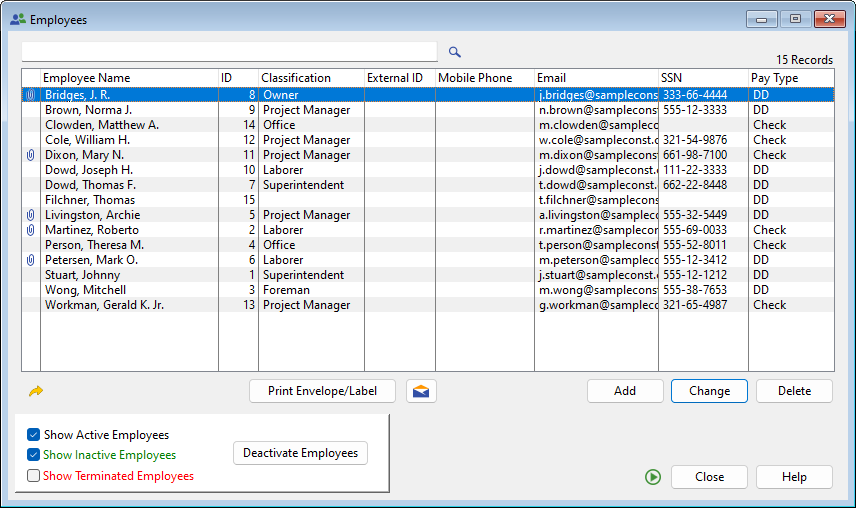Click attachment icon for Petersen, Mark O.
The height and width of the screenshot is (508, 856).
[30, 260]
